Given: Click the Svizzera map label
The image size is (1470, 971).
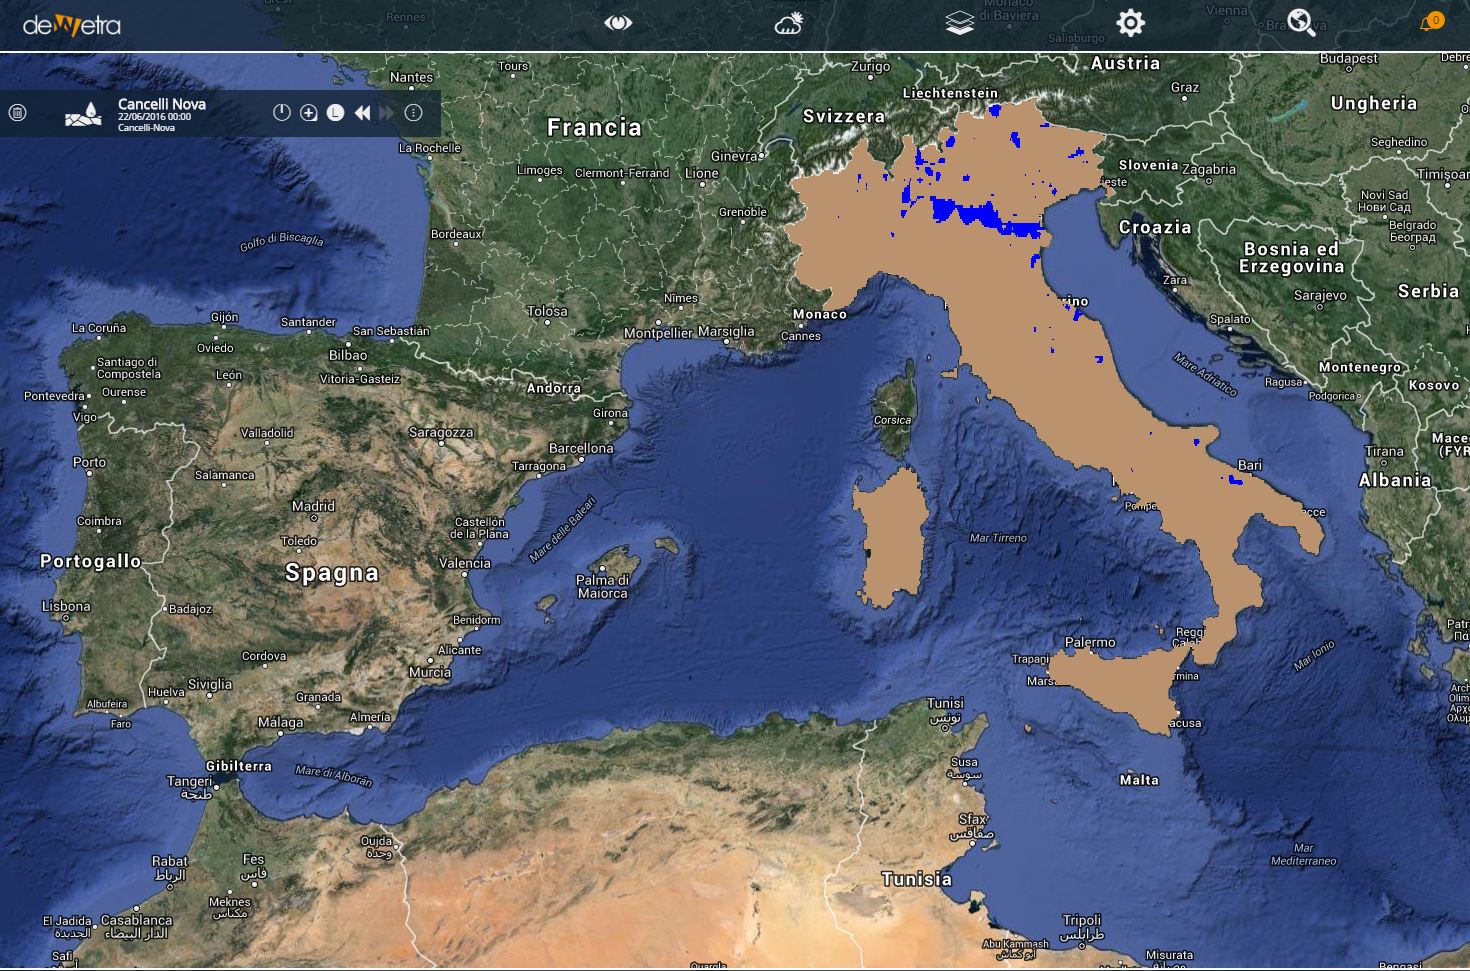Looking at the screenshot, I should point(844,116).
